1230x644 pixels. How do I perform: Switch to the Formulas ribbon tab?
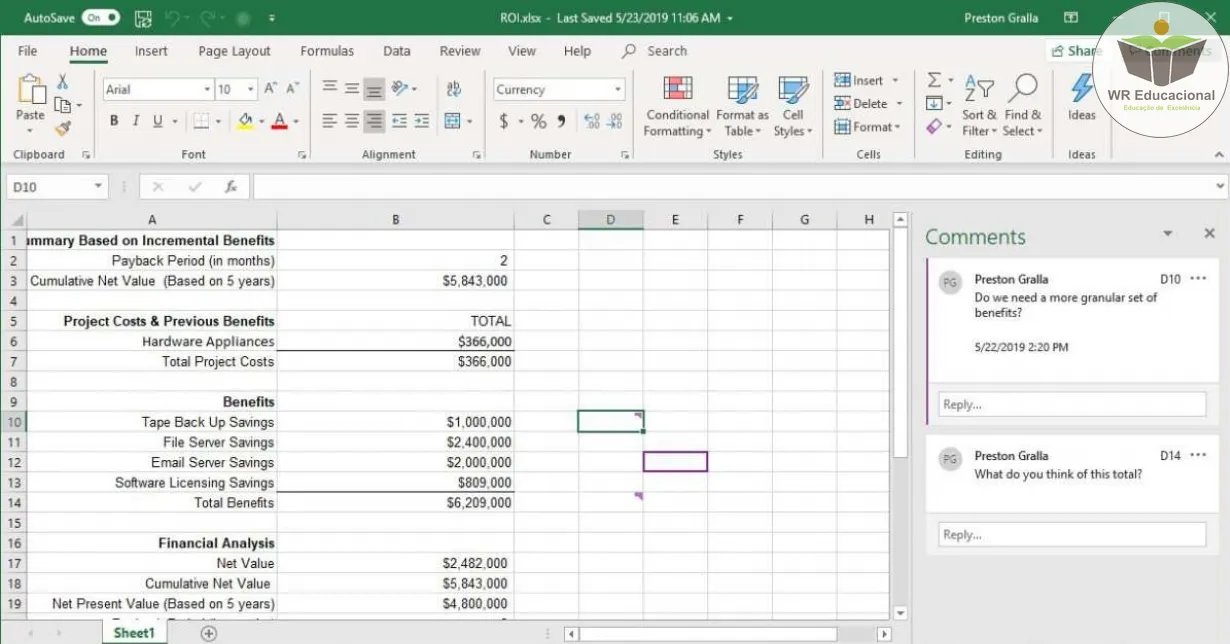(327, 51)
